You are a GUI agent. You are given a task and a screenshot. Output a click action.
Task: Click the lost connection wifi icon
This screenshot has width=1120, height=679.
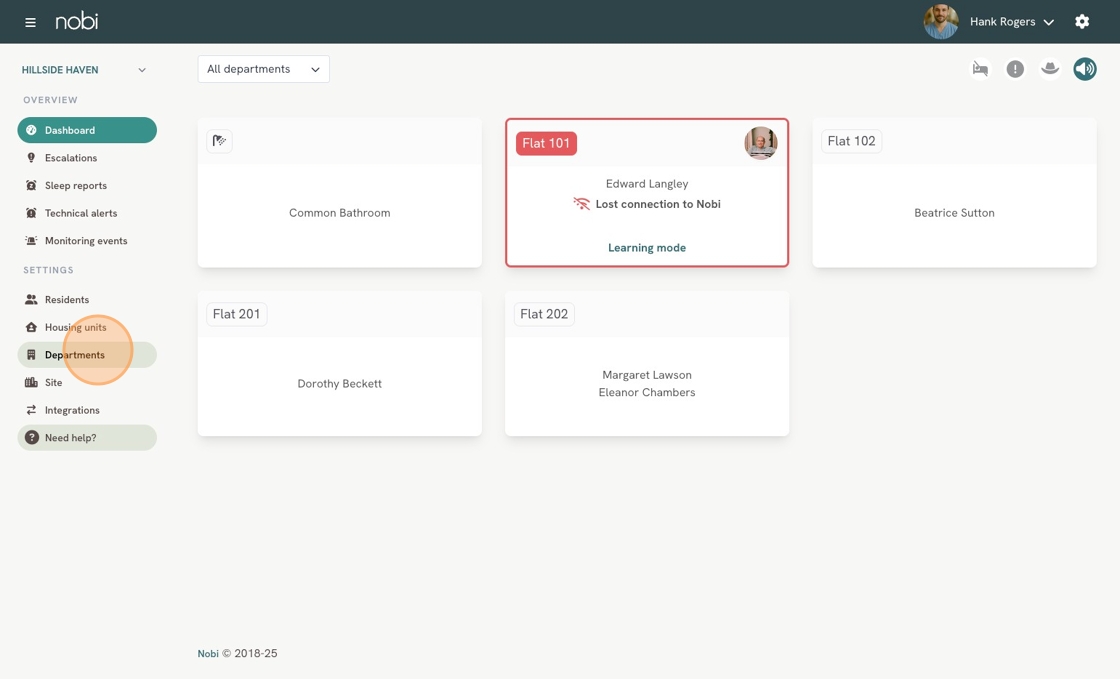click(x=581, y=204)
